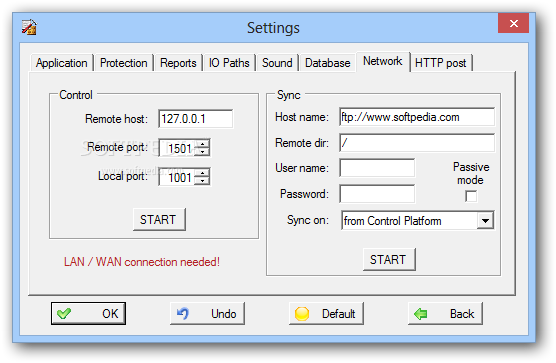Click the blue undo arrow icon

pyautogui.click(x=183, y=313)
